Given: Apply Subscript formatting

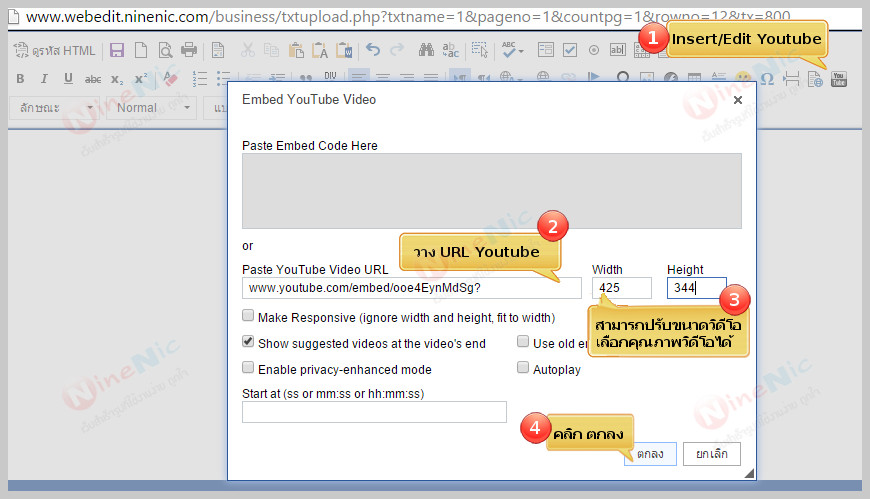Looking at the screenshot, I should pos(117,79).
